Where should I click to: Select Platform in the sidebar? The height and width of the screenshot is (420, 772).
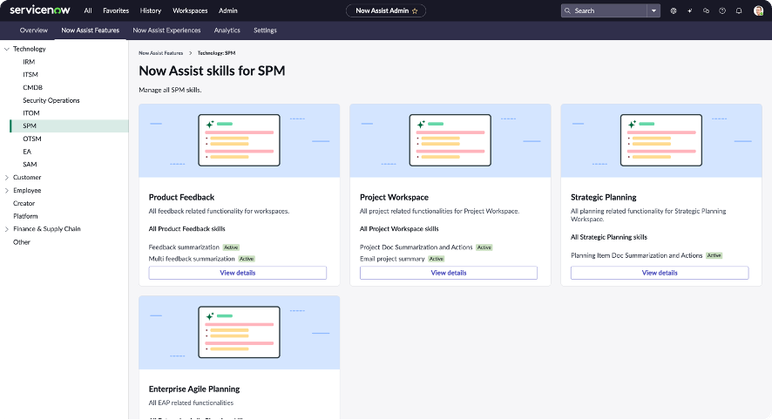click(x=25, y=216)
